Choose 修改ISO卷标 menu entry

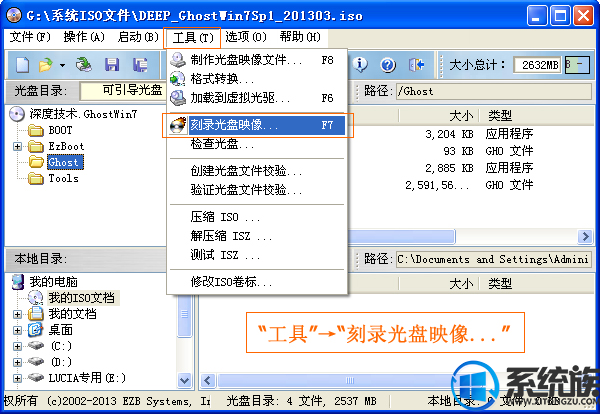[257, 282]
